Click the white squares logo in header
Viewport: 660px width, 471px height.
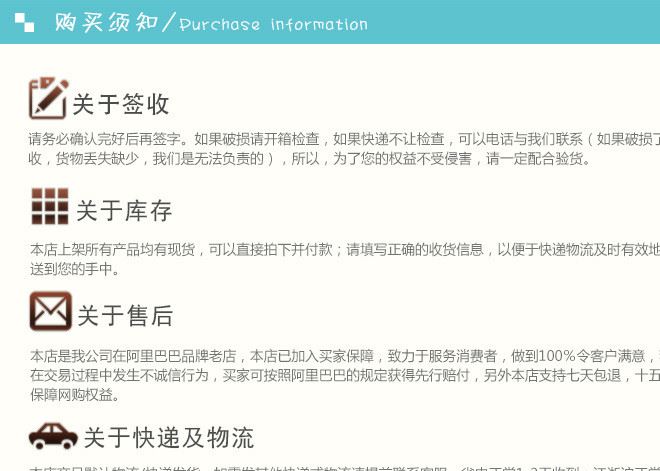24,22
